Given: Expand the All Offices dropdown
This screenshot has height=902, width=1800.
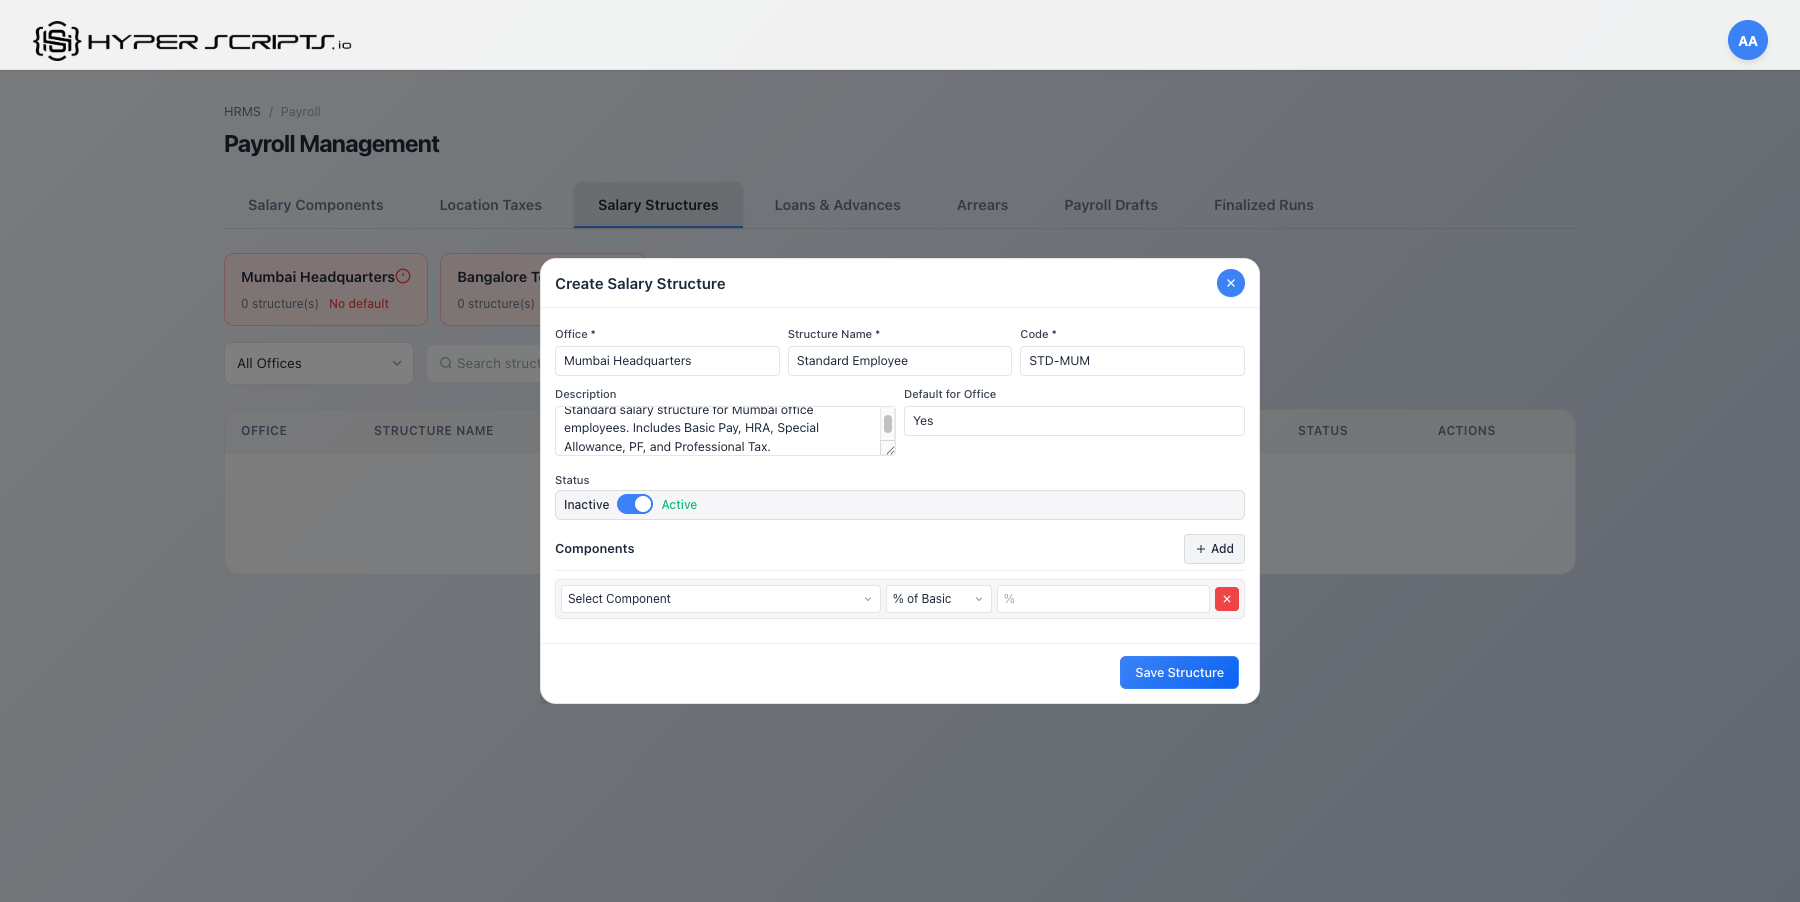Looking at the screenshot, I should tap(318, 363).
